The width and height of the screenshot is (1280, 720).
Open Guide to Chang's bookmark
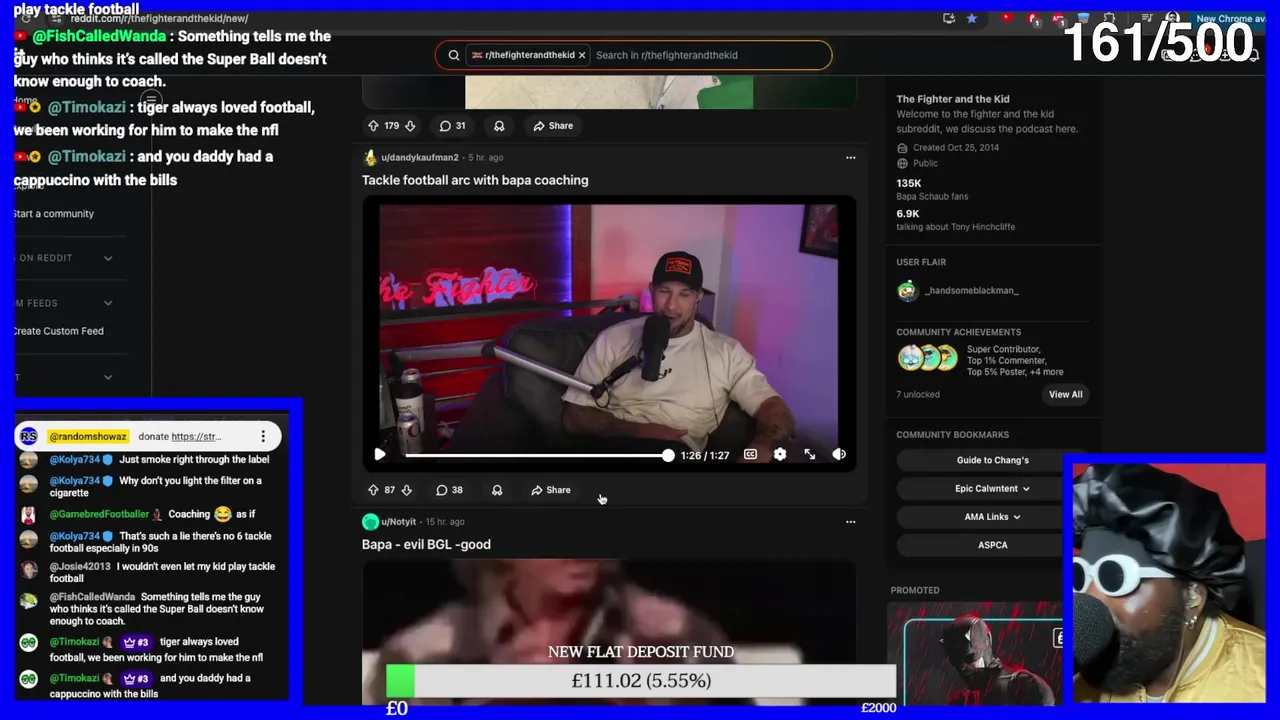pos(993,460)
